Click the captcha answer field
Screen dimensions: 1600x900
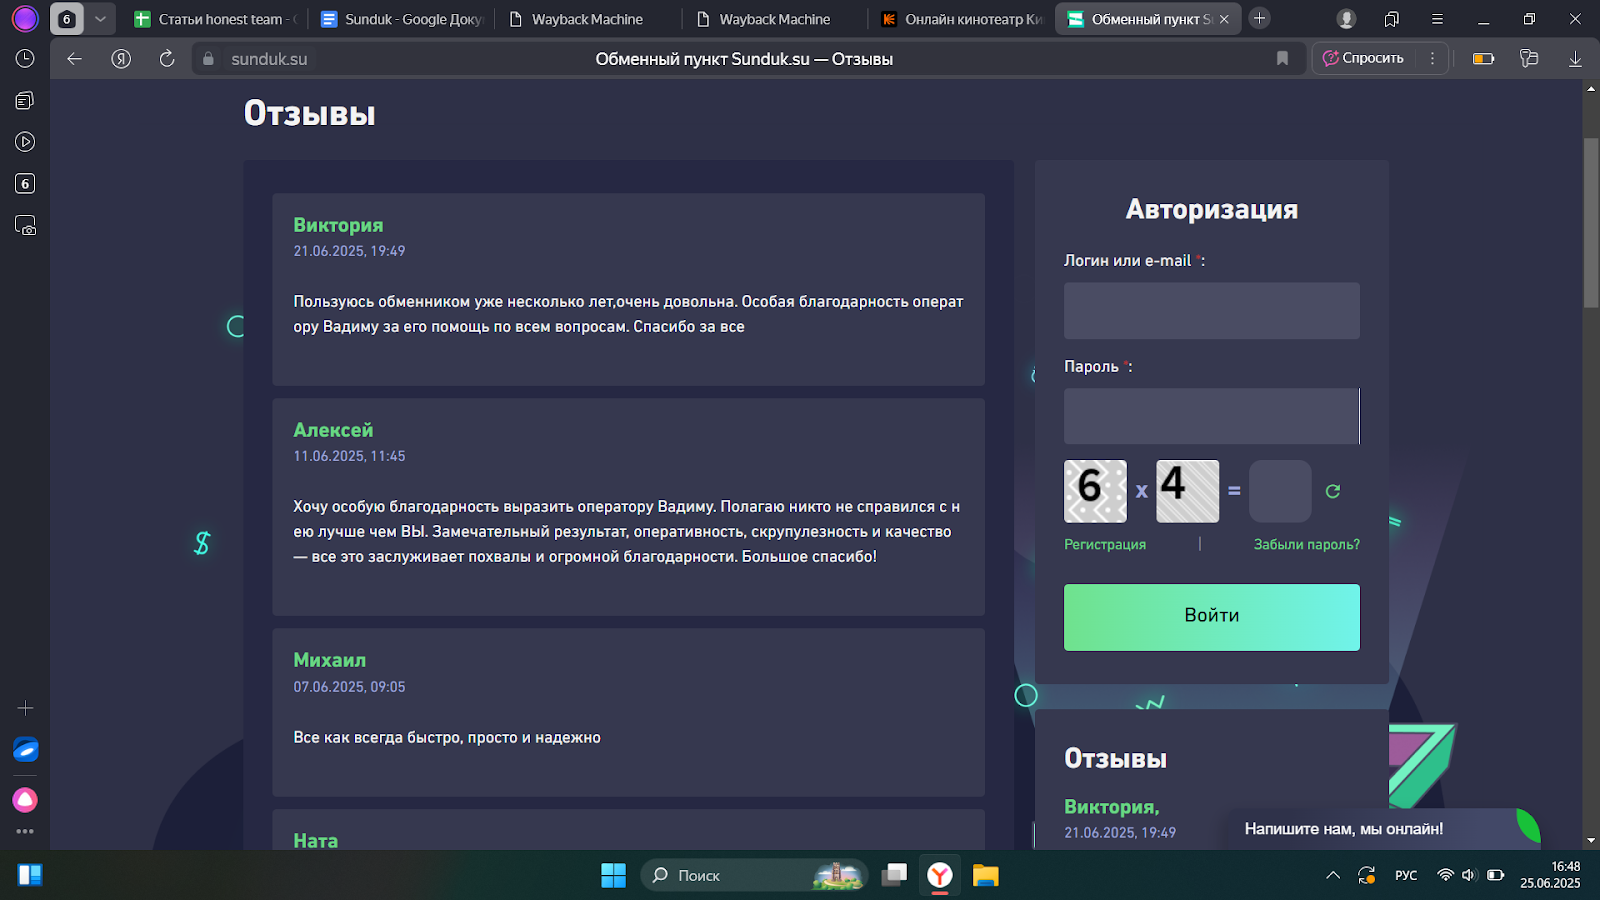[x=1280, y=491]
